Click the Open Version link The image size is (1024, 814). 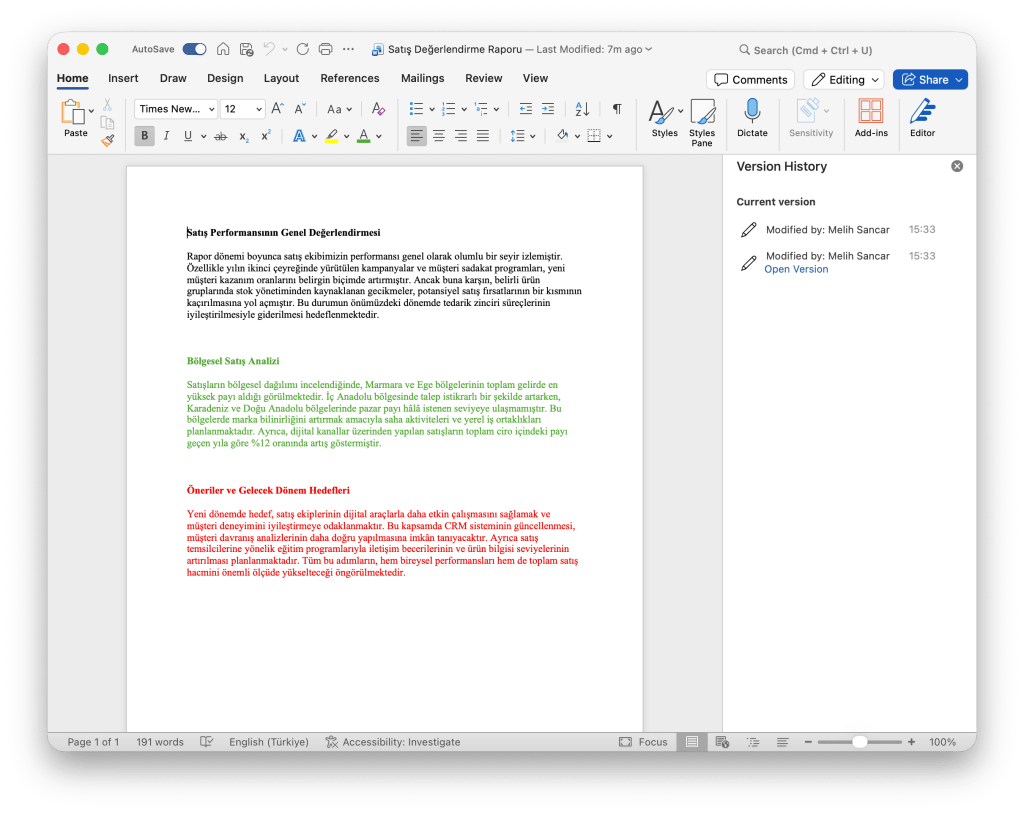pos(796,270)
